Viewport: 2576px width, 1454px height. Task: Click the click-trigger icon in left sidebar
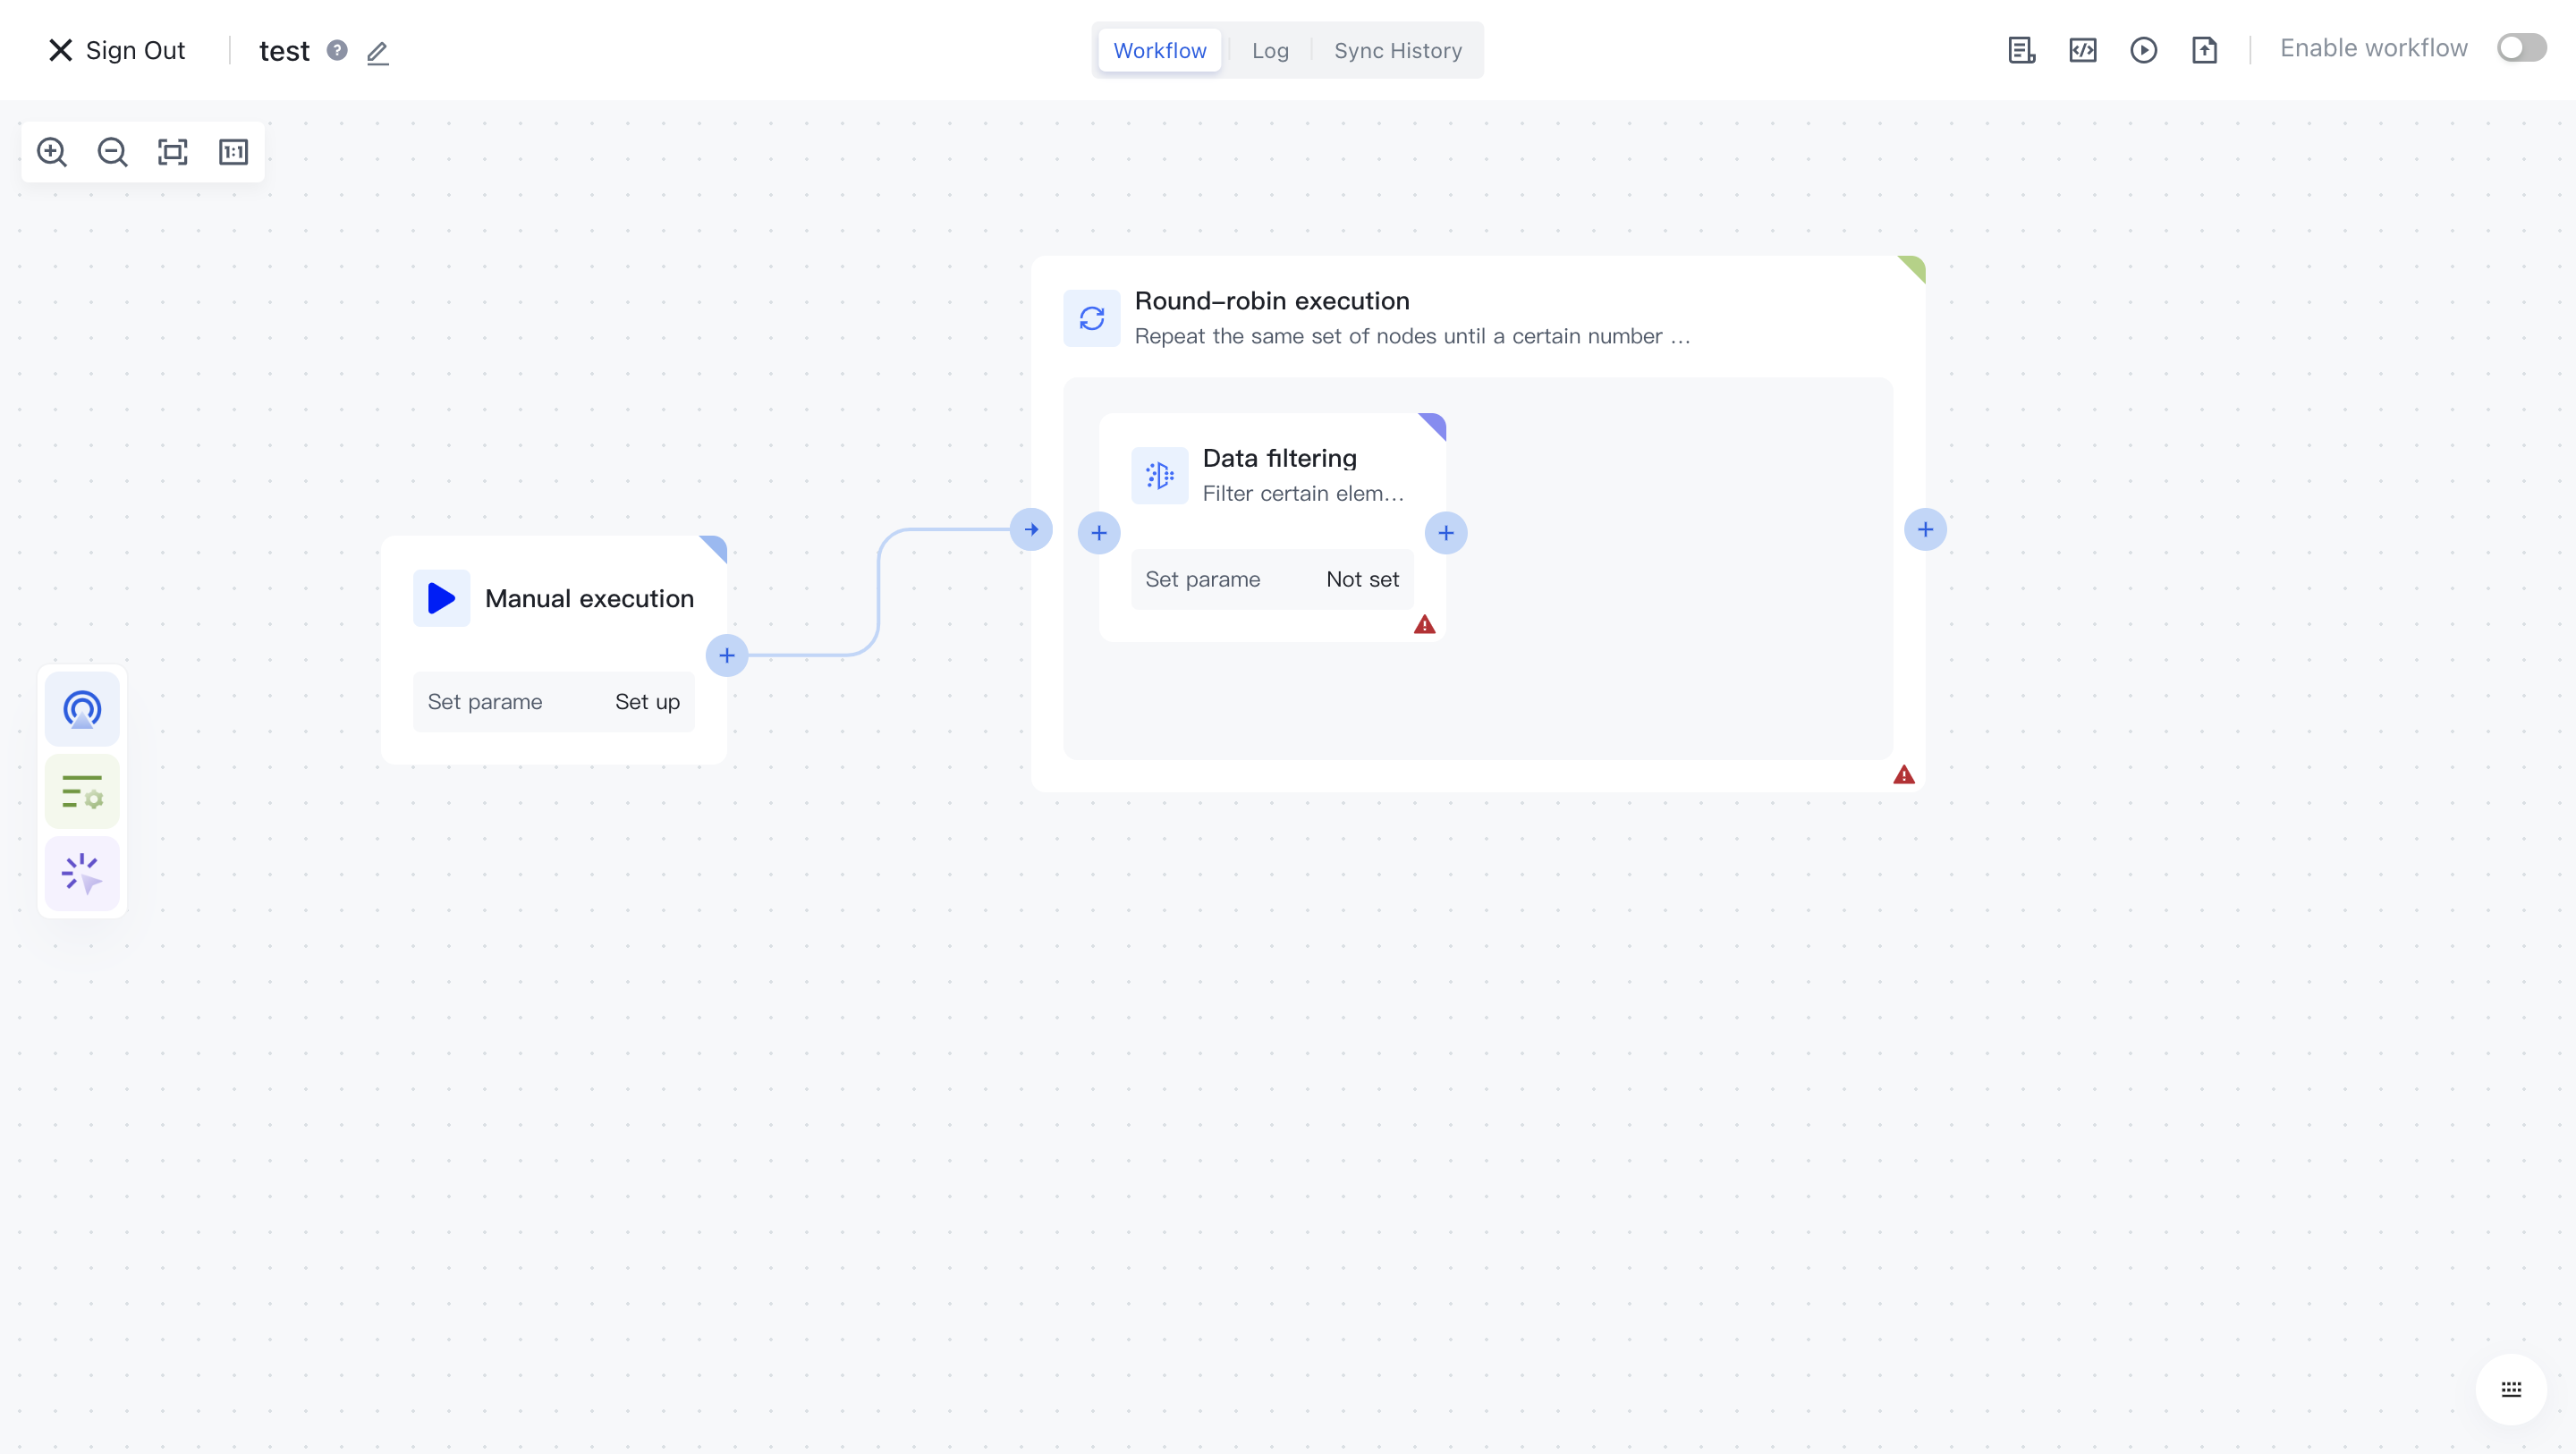click(82, 873)
